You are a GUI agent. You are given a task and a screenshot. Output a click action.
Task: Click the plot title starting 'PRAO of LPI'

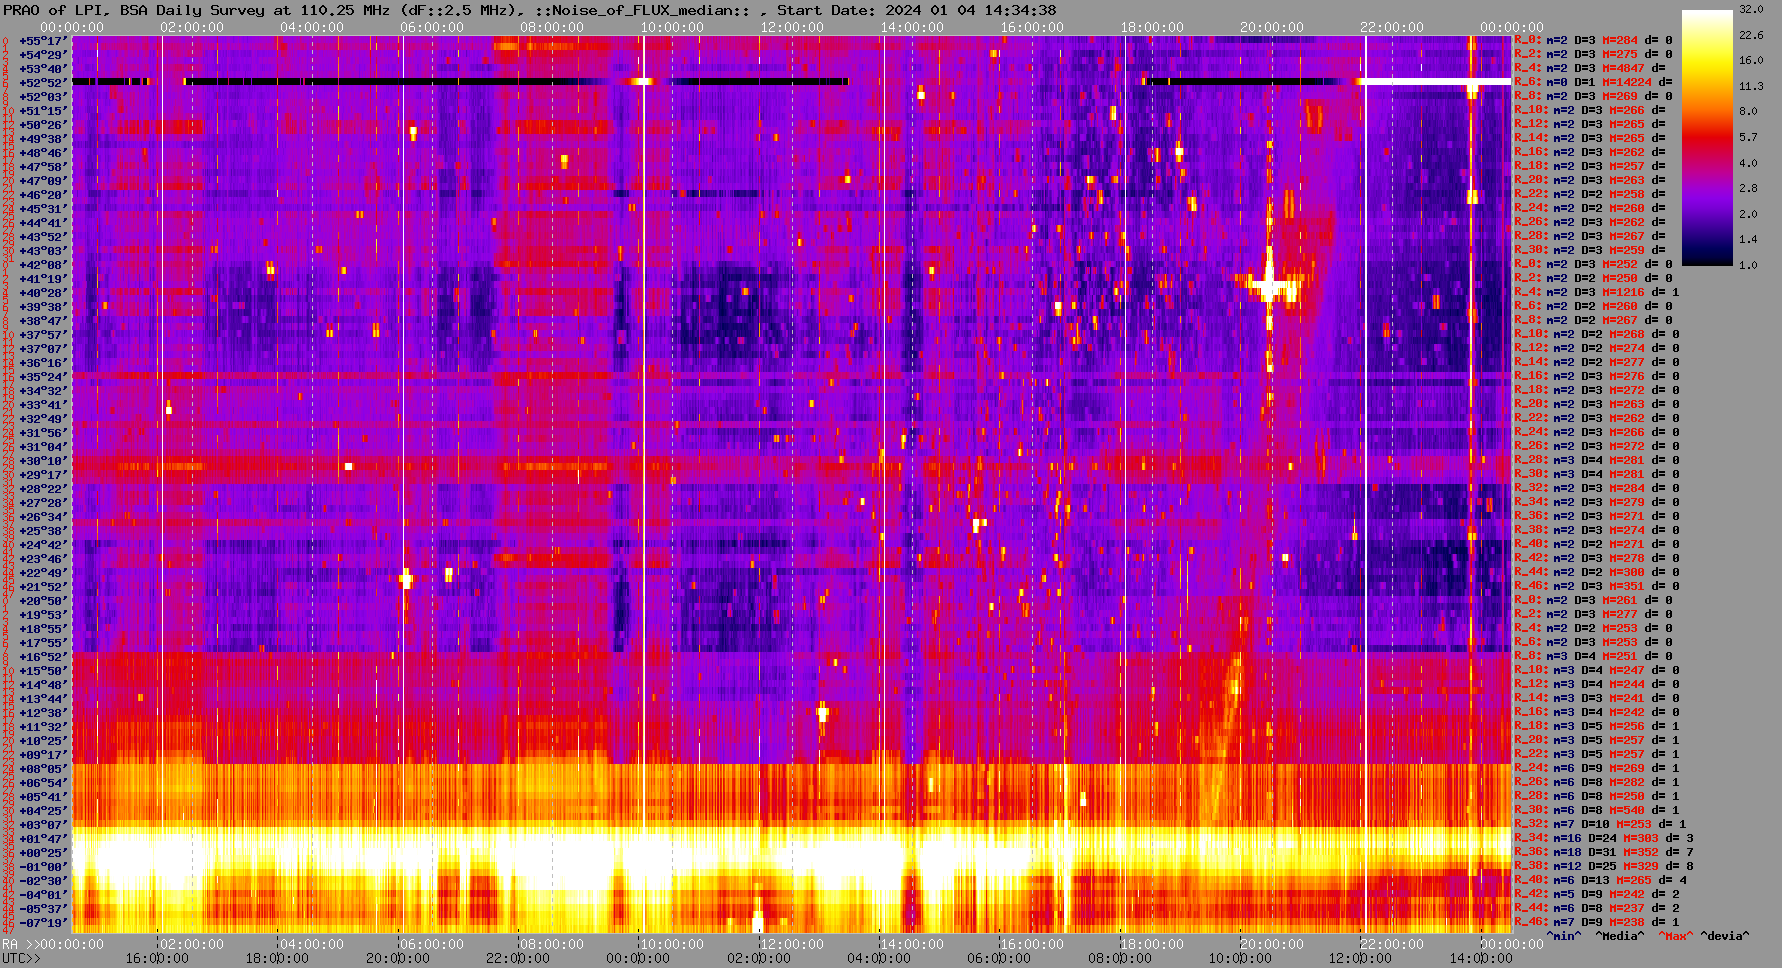[530, 10]
